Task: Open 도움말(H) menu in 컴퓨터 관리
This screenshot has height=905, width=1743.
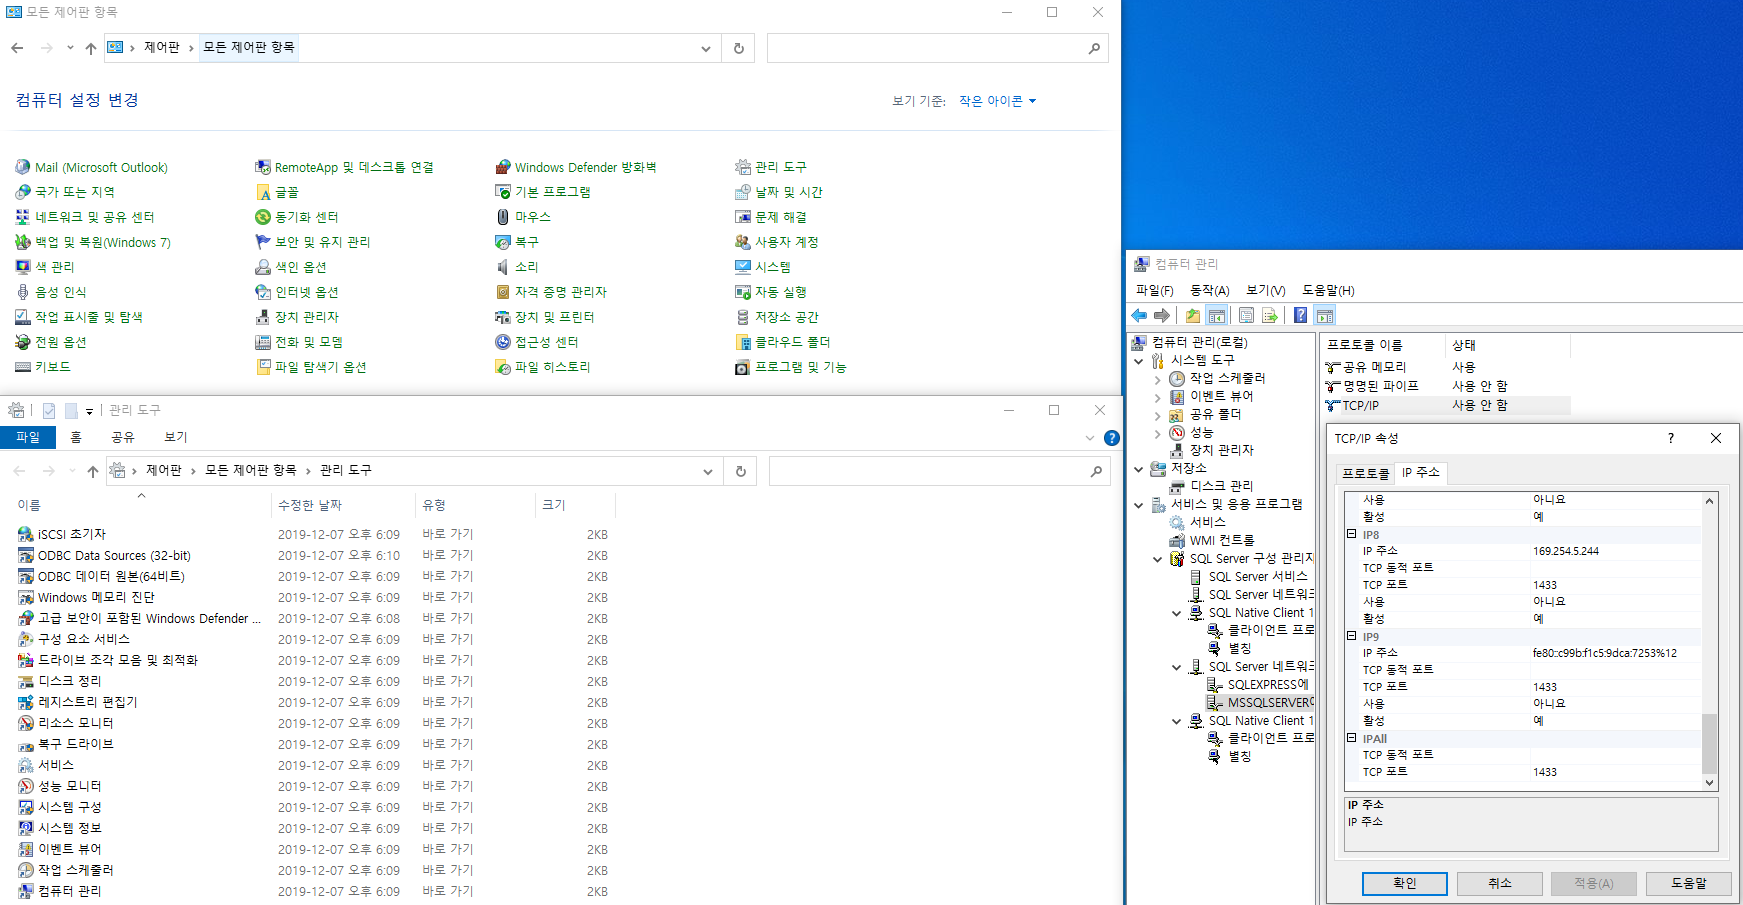Action: 1328,290
